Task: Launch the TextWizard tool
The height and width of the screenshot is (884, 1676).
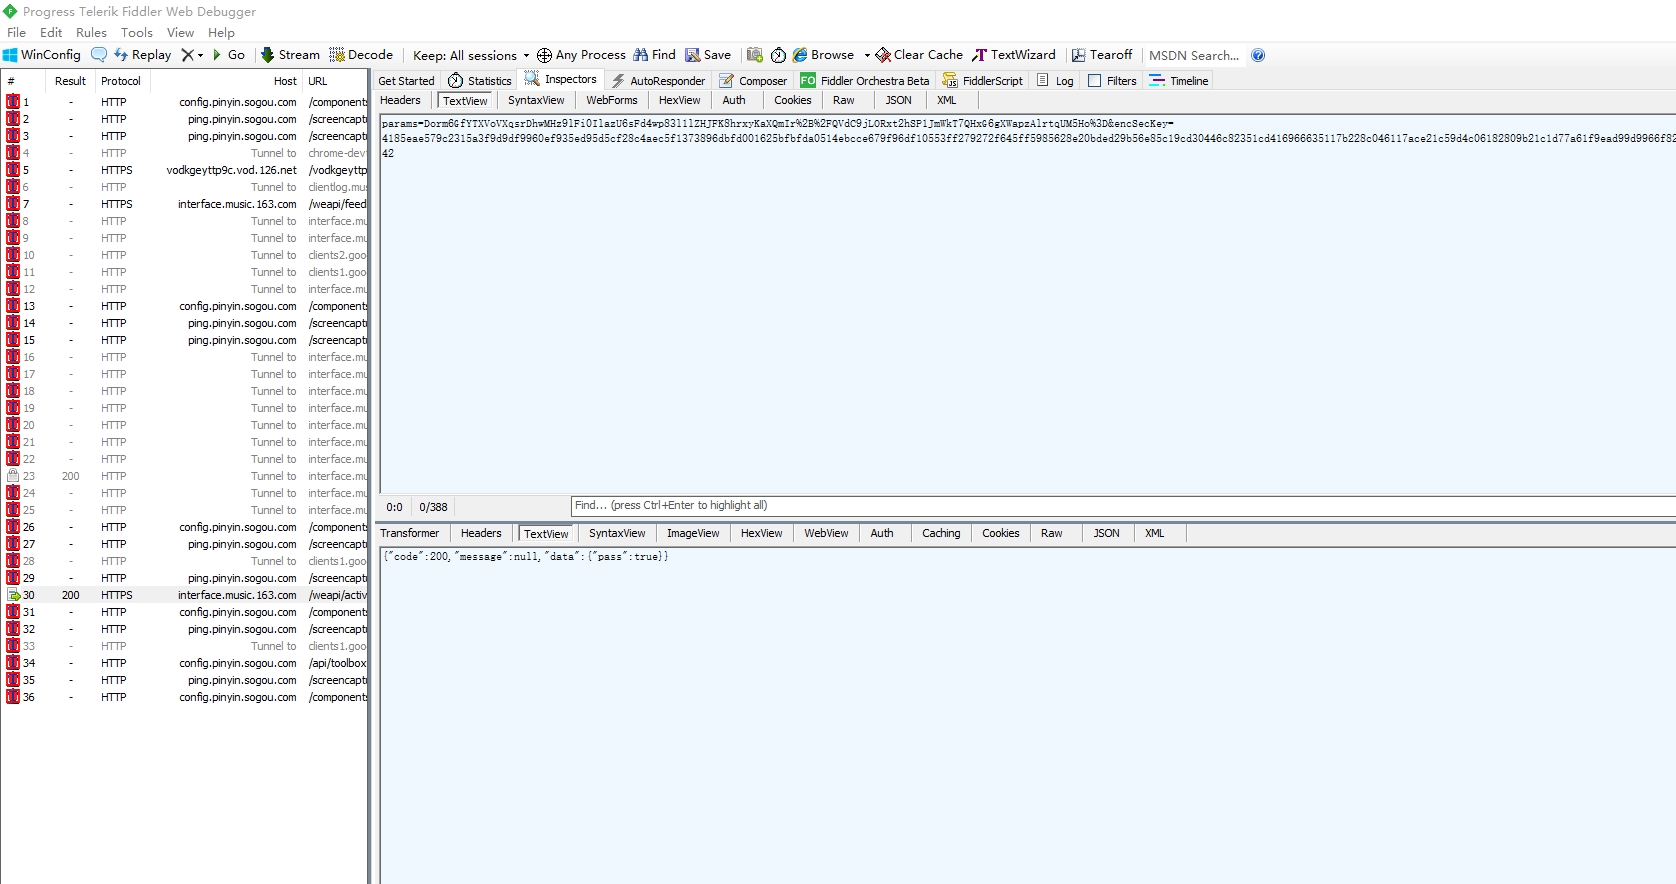Action: [x=1014, y=55]
